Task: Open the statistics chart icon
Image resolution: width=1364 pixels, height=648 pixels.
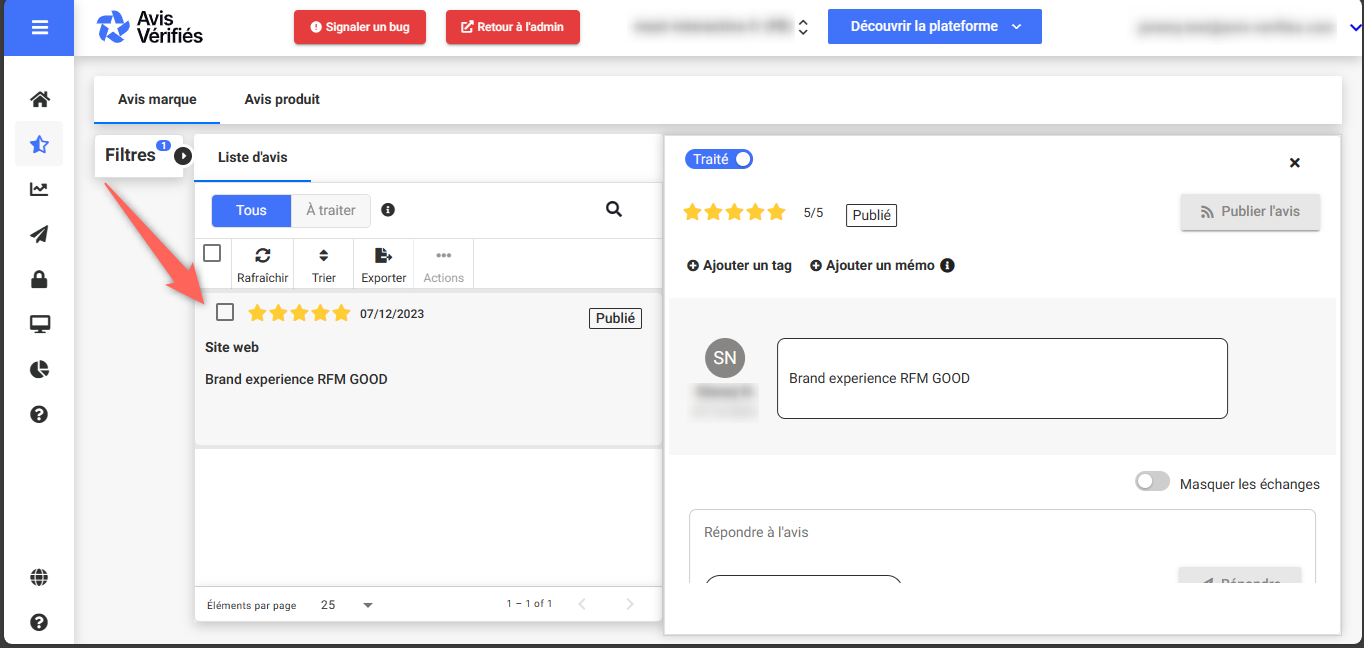Action: coord(39,189)
